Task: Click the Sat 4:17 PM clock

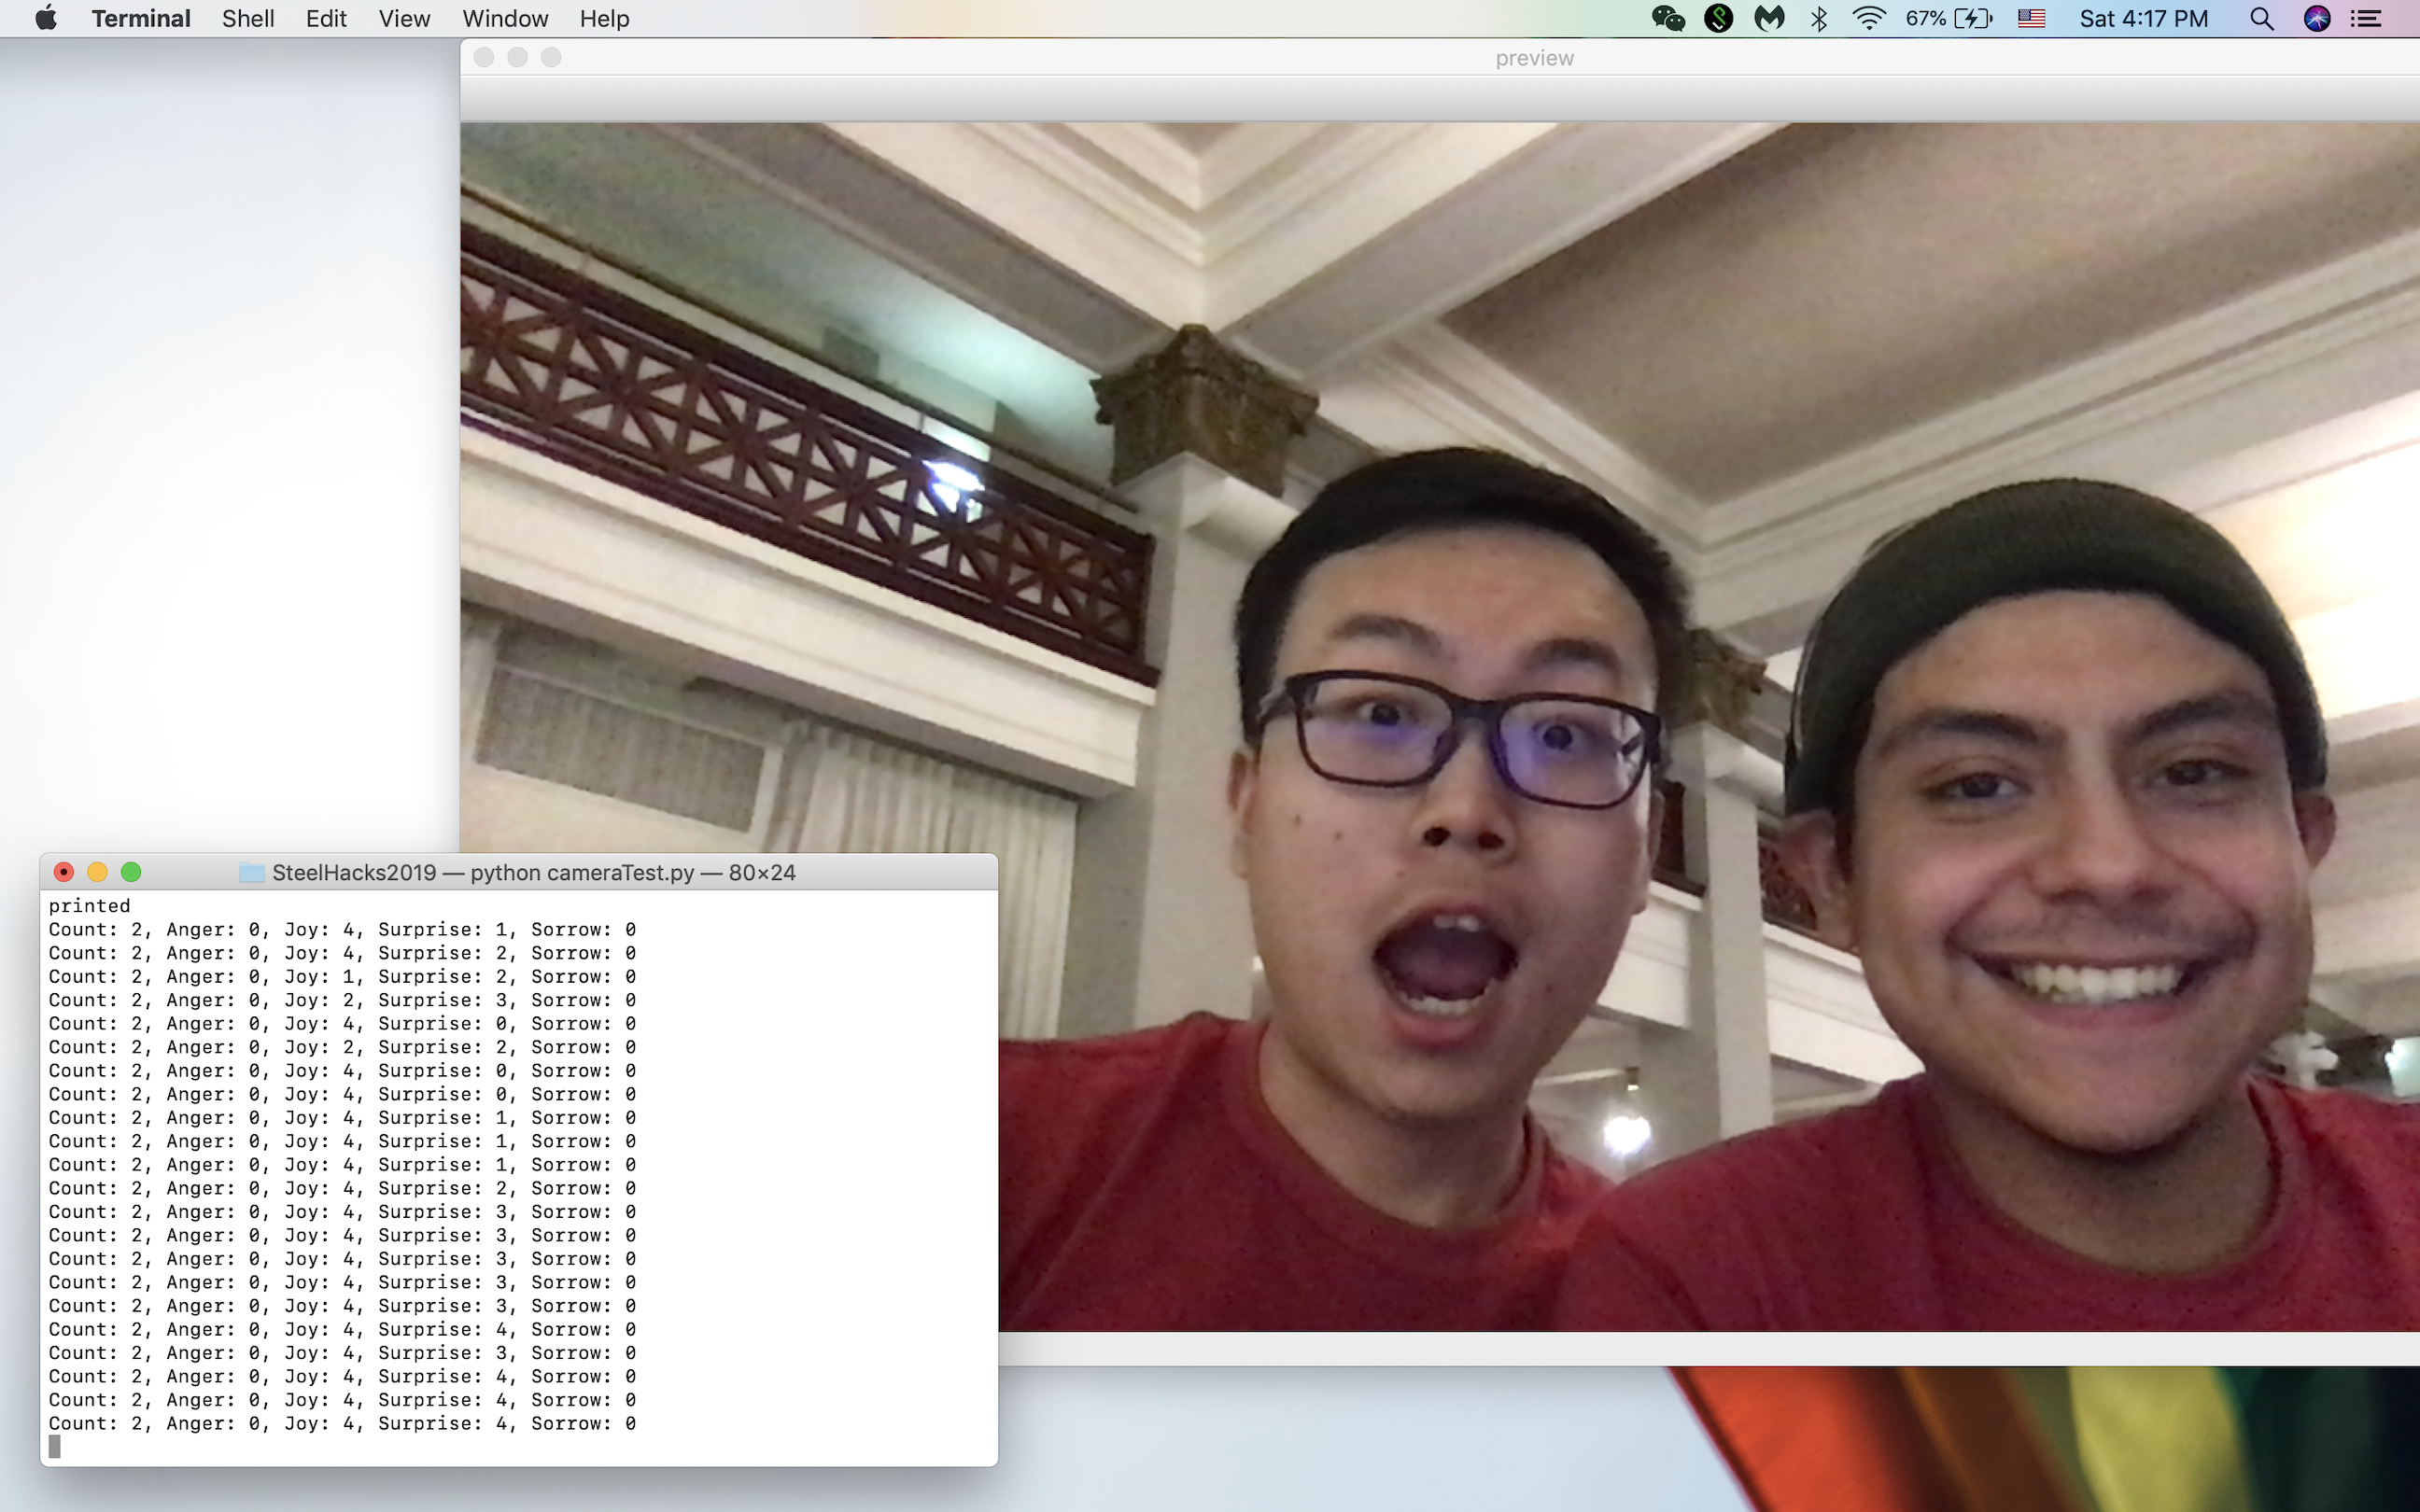Action: [x=2143, y=18]
